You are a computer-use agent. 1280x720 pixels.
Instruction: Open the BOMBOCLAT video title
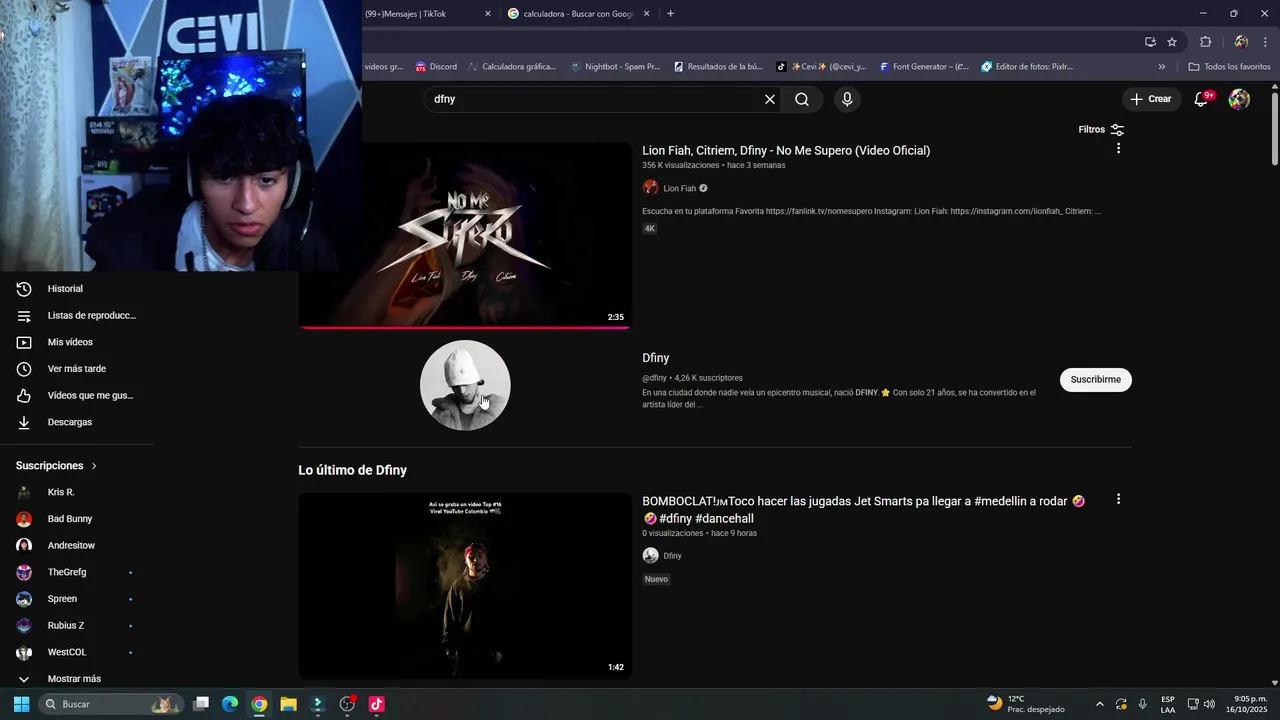pos(863,510)
